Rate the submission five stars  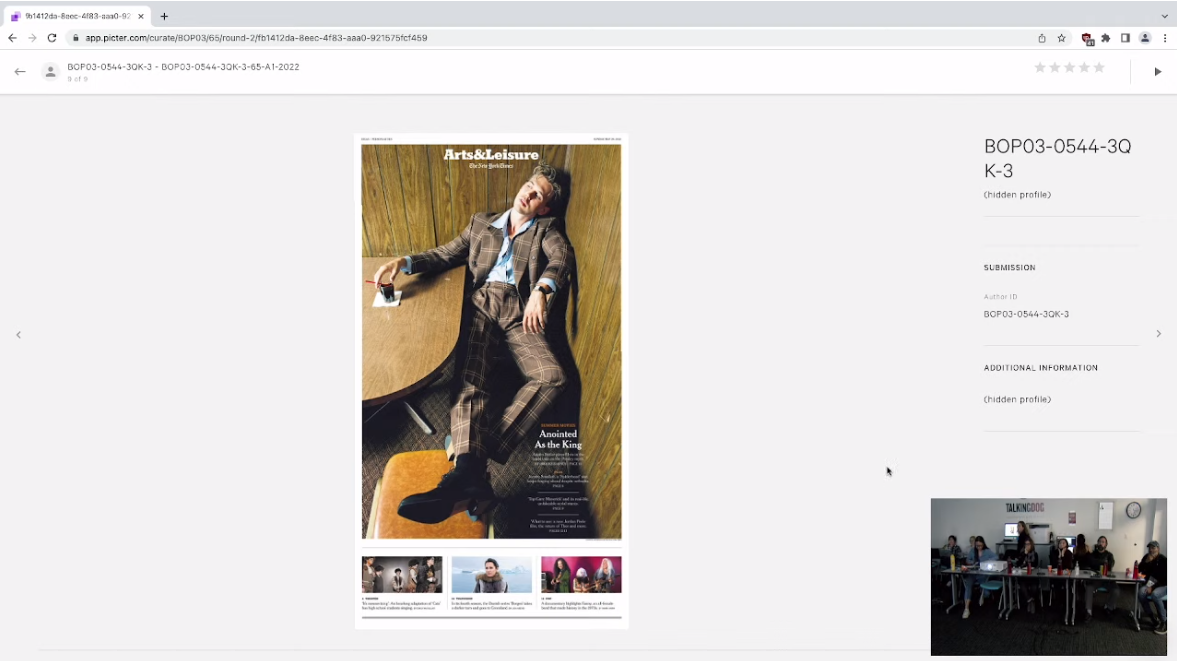point(1099,68)
